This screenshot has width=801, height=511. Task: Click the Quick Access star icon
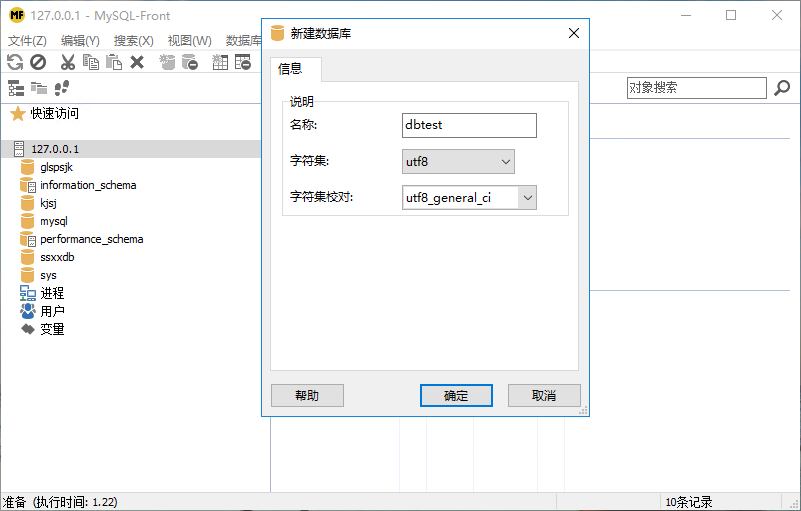17,113
